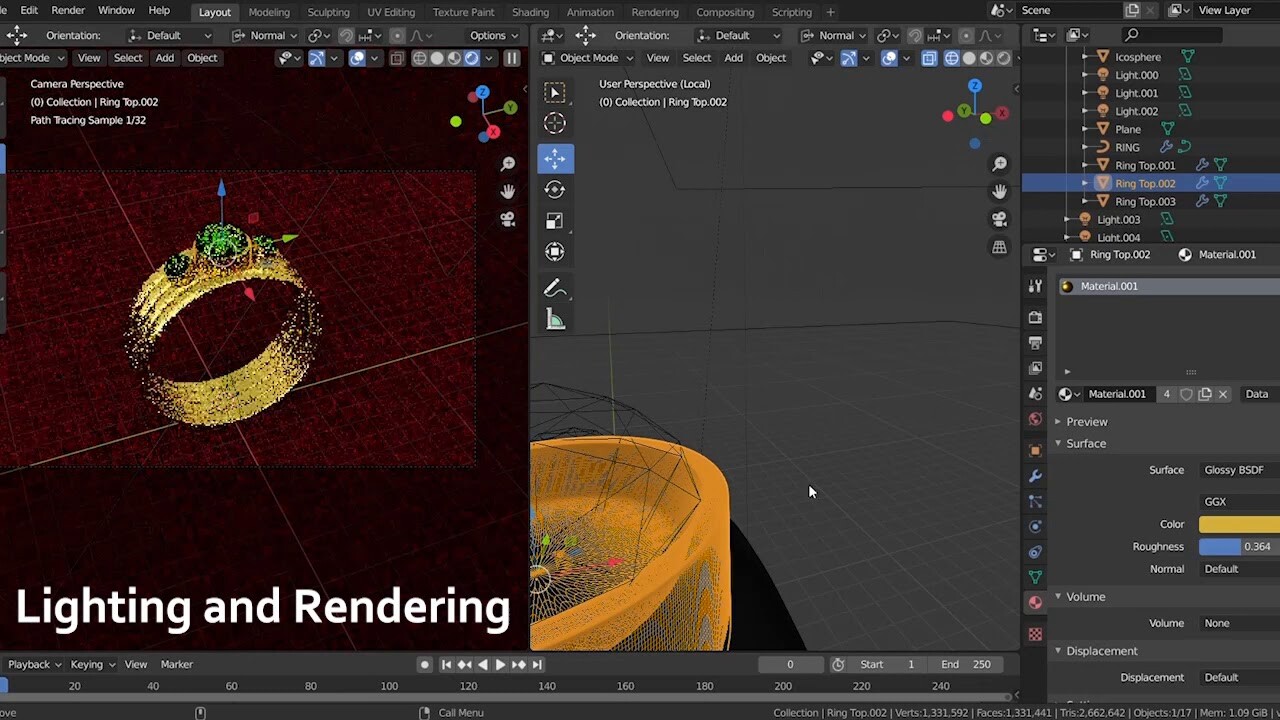The height and width of the screenshot is (720, 1280).
Task: Open the Object Mode dropdown
Action: [x=588, y=57]
